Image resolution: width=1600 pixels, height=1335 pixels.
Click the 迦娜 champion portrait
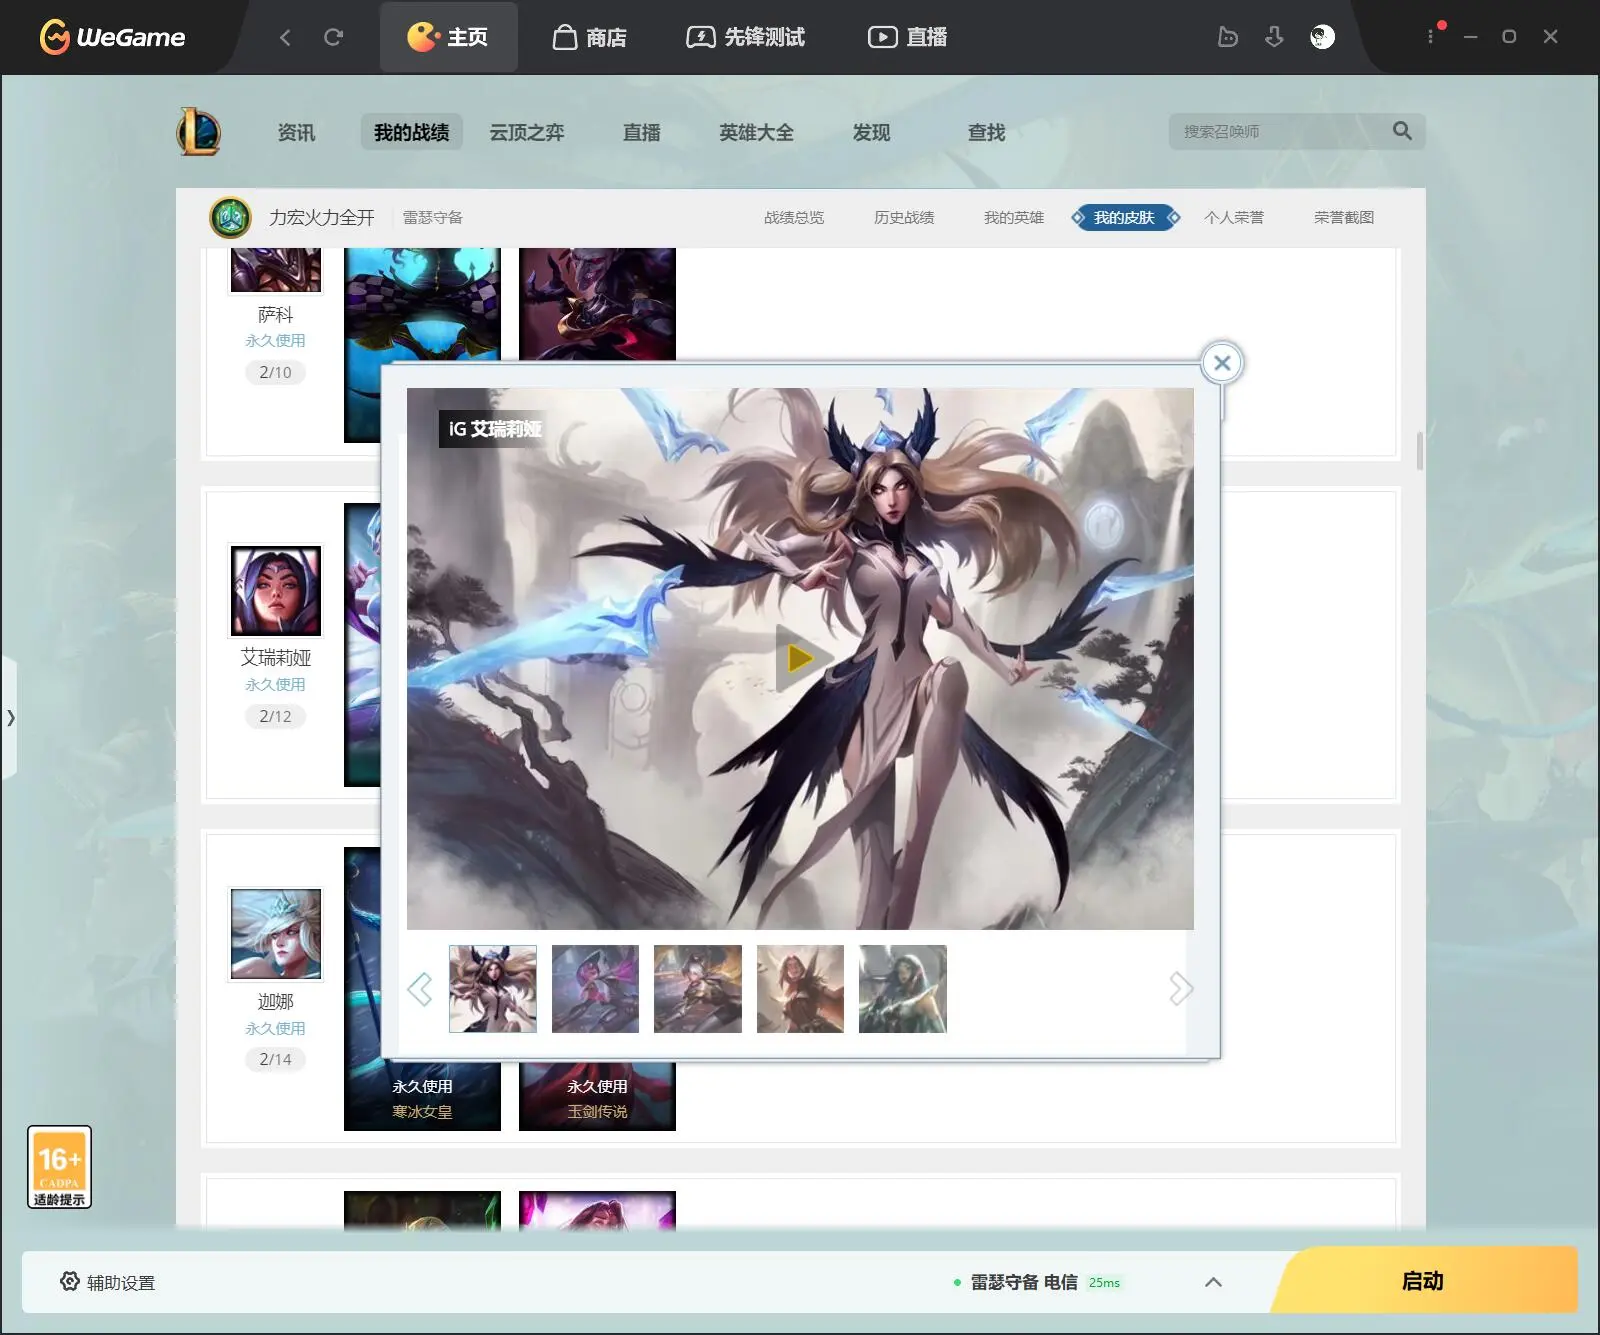coord(276,934)
